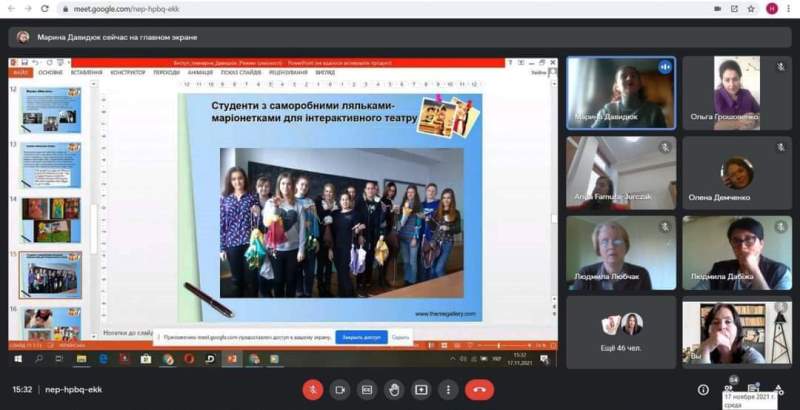Viewport: 800px width, 410px height.
Task: Open КОНСТРУКТОР tab in shared PowerPoint
Action: pos(128,73)
